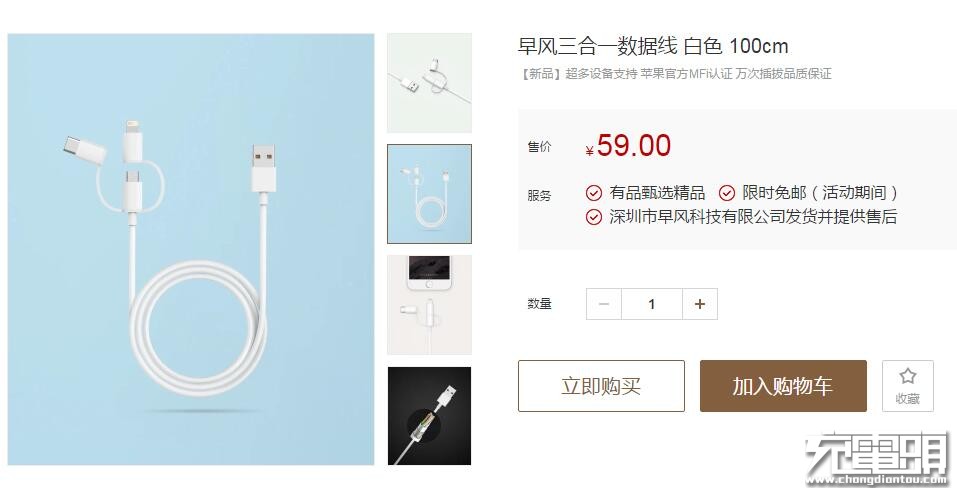957x493 pixels.
Task: Click the 【新品】product subtitle line
Action: click(x=674, y=74)
